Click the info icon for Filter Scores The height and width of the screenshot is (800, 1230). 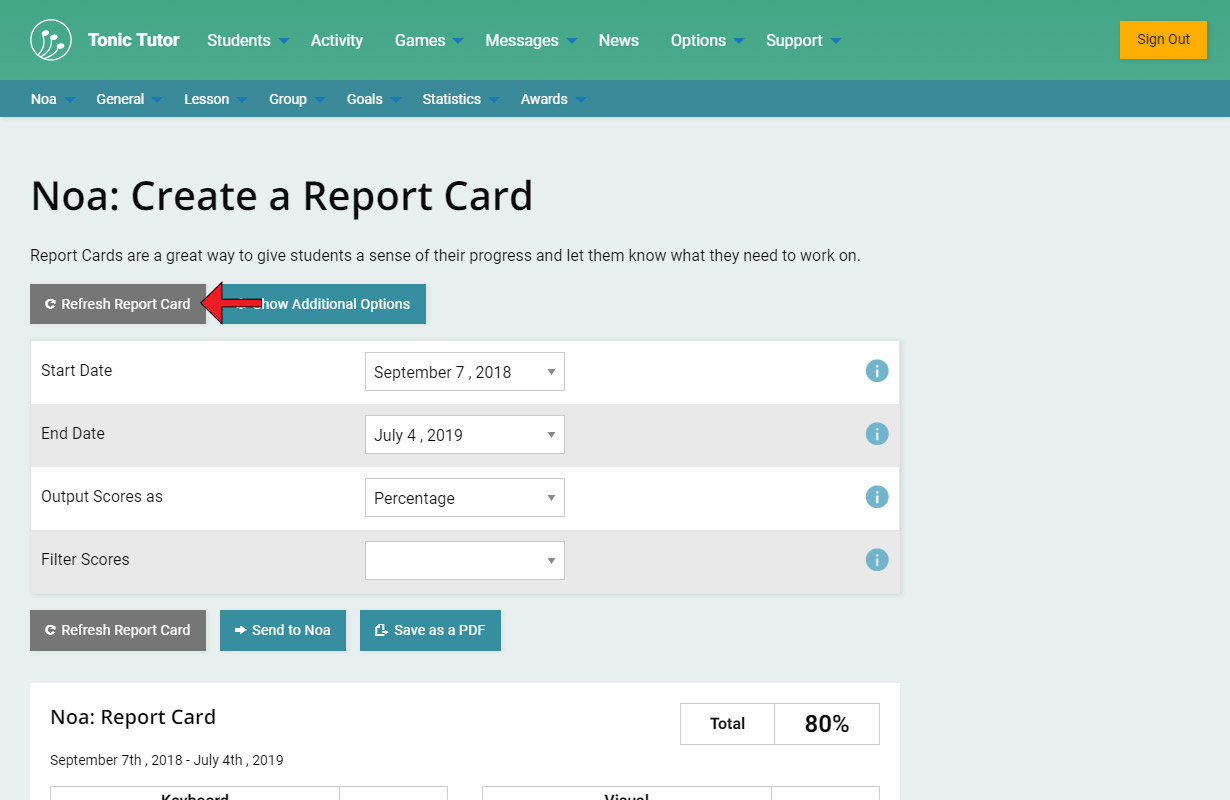point(876,560)
